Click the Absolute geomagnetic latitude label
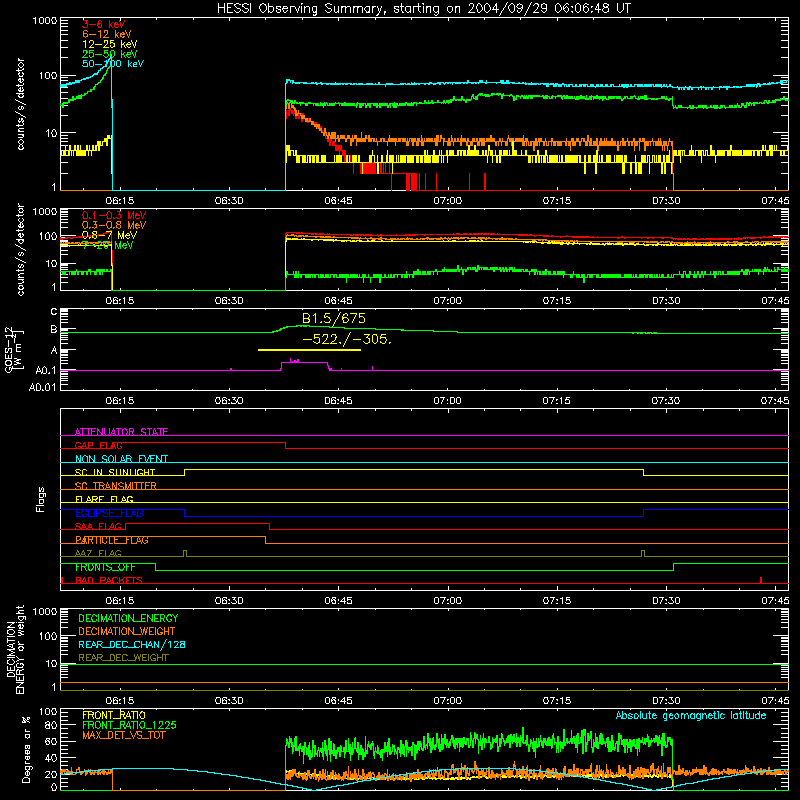This screenshot has height=800, width=800. coord(691,716)
